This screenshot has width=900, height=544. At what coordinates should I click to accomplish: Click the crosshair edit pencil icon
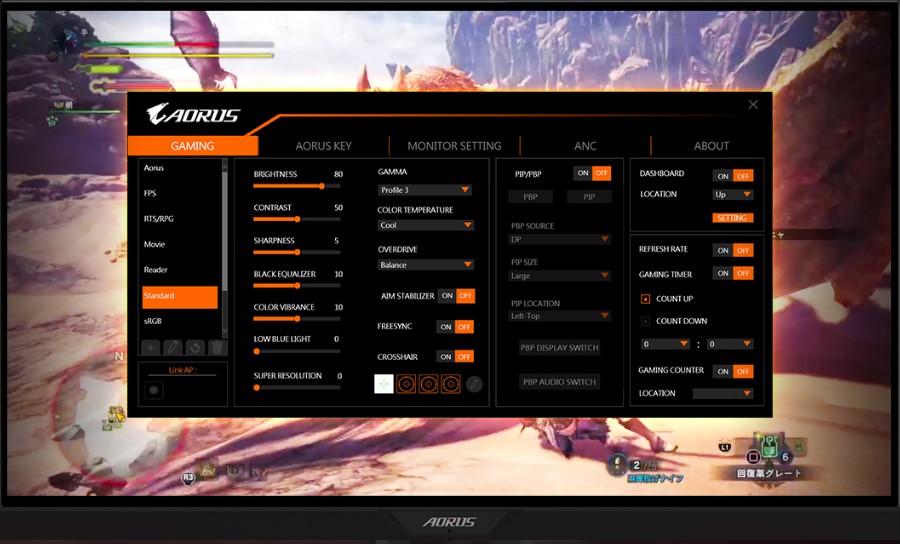tap(474, 383)
